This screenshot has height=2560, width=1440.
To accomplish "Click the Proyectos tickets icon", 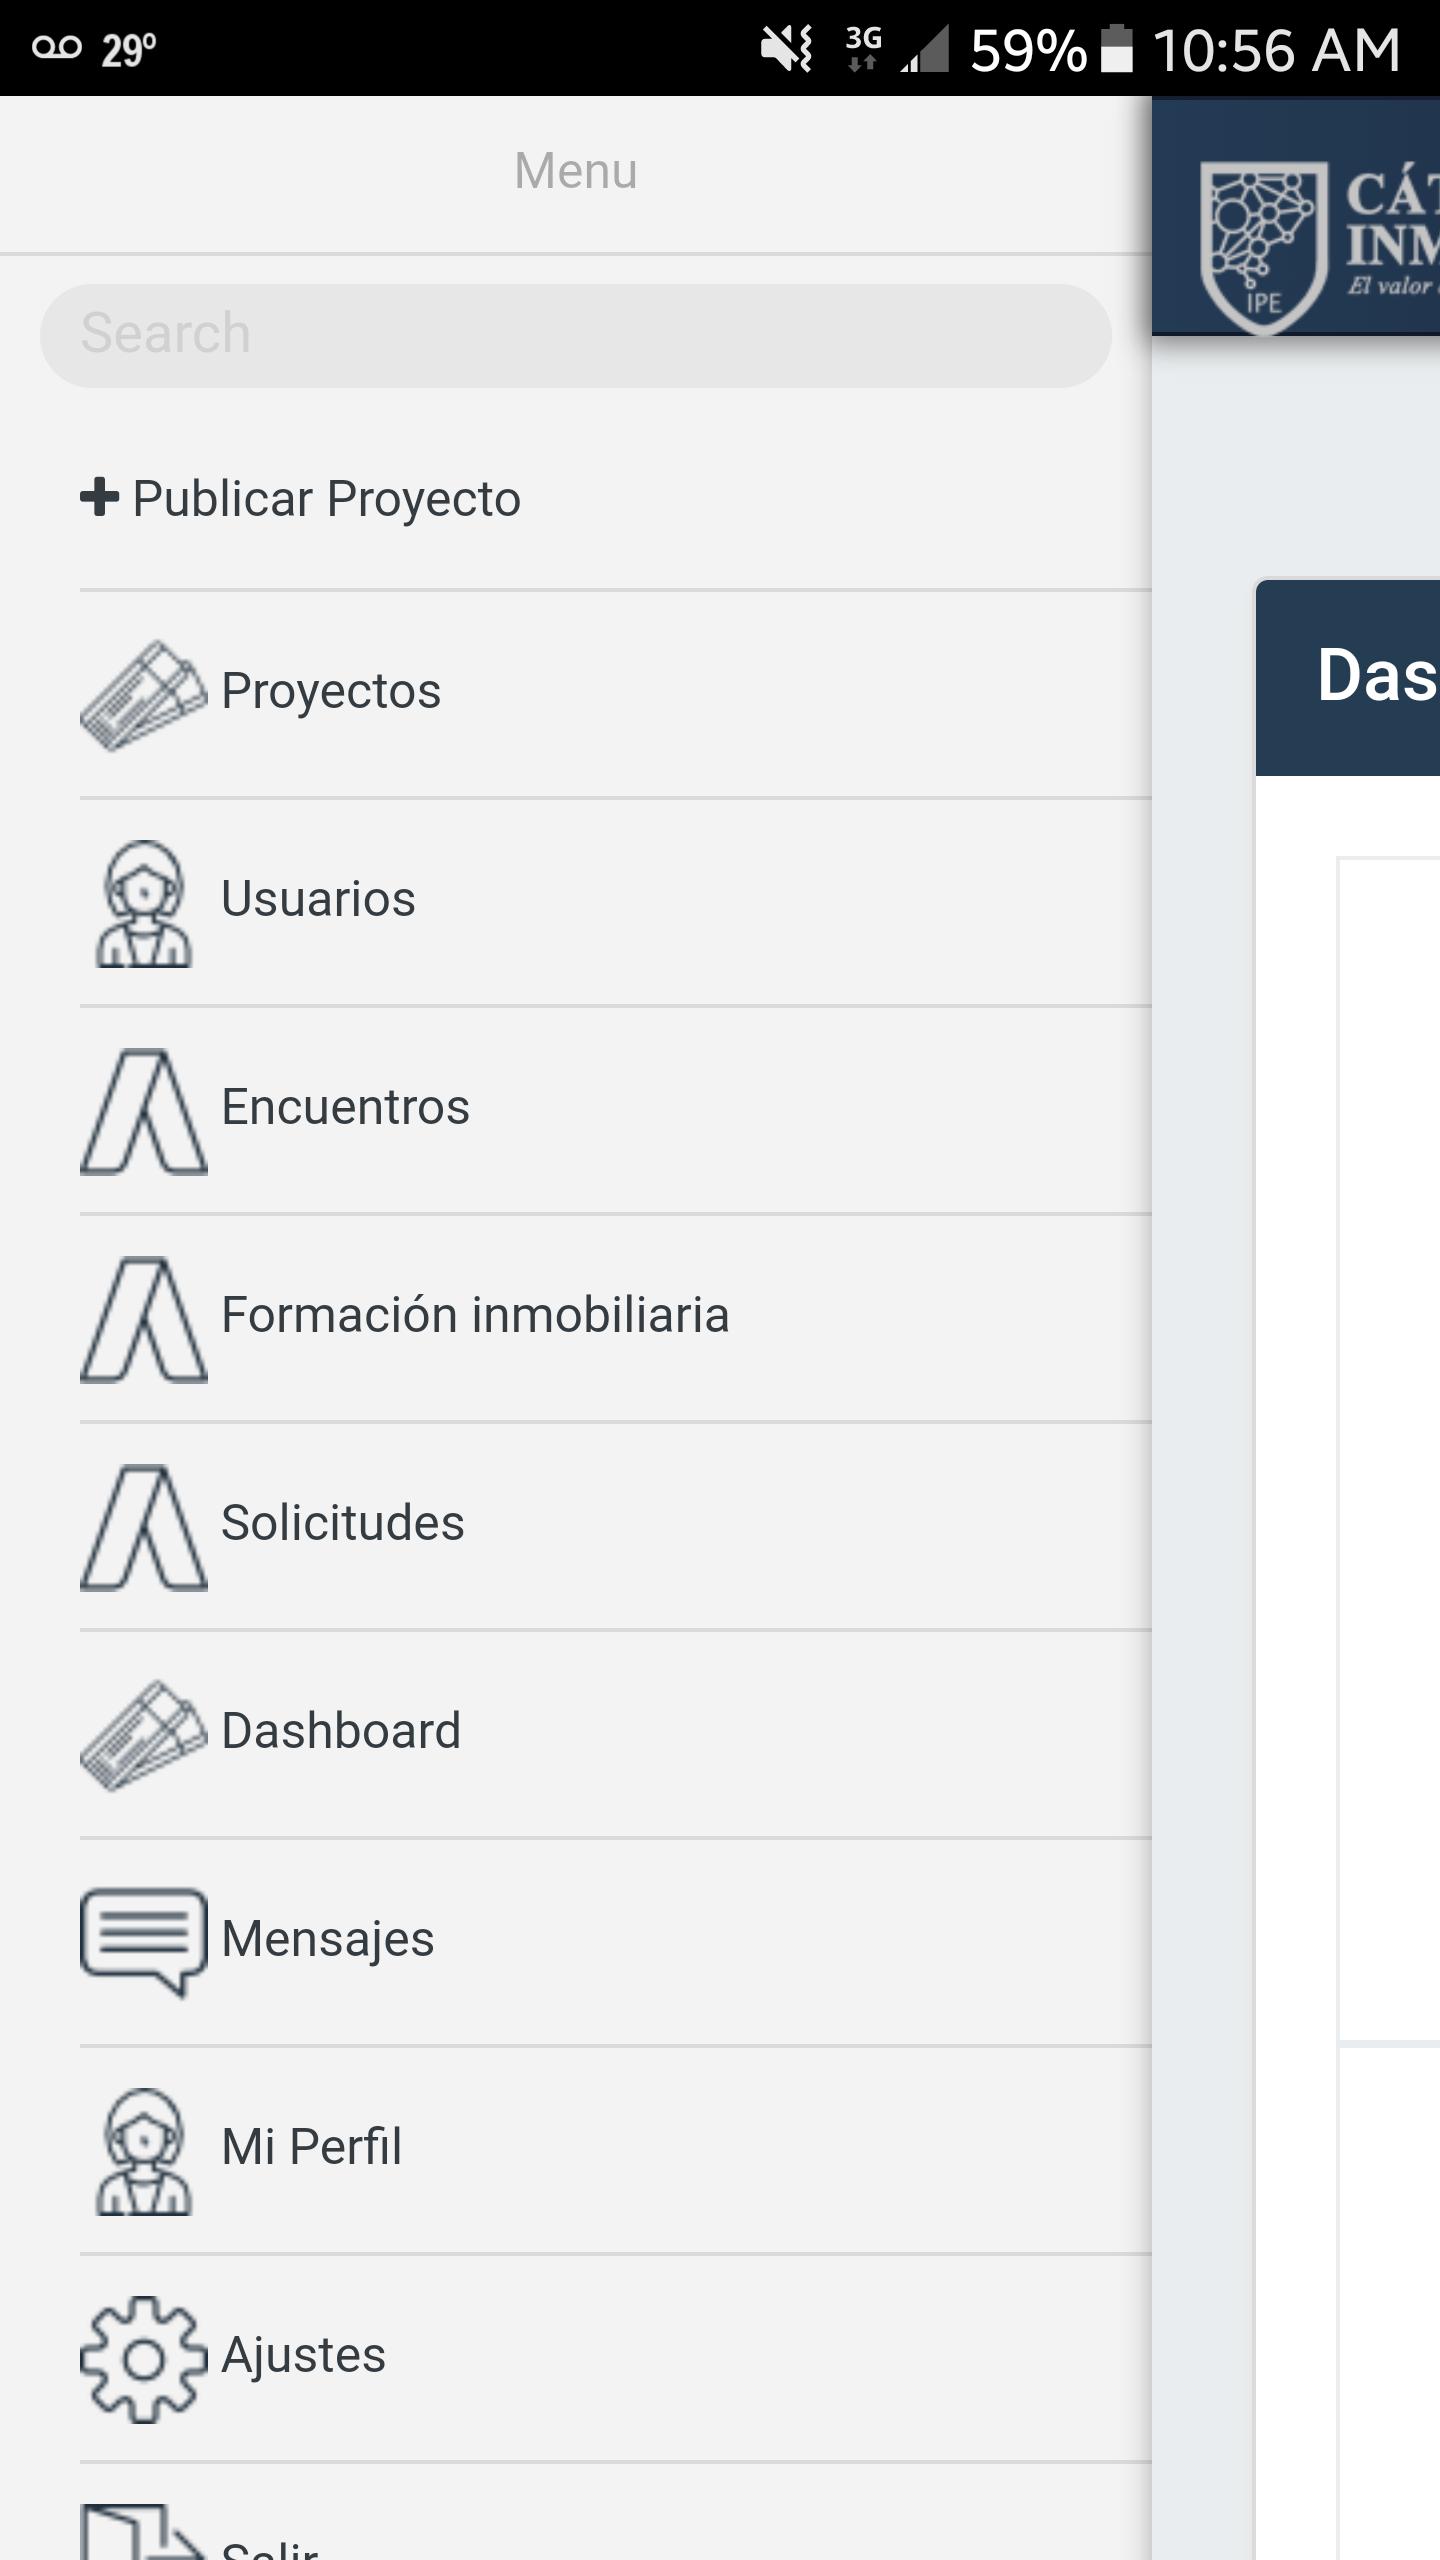I will (x=144, y=695).
